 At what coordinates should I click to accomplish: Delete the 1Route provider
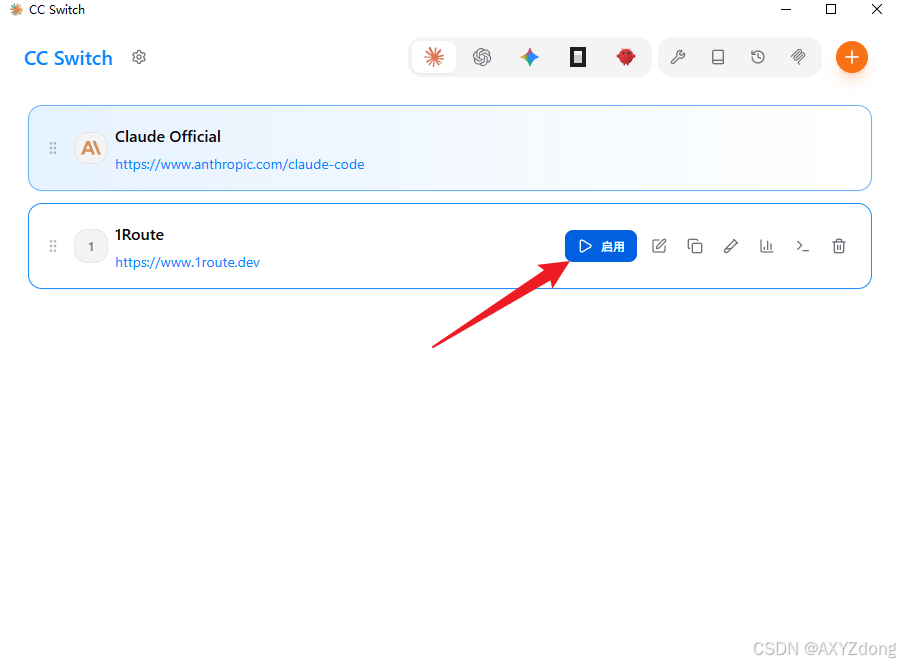point(839,246)
